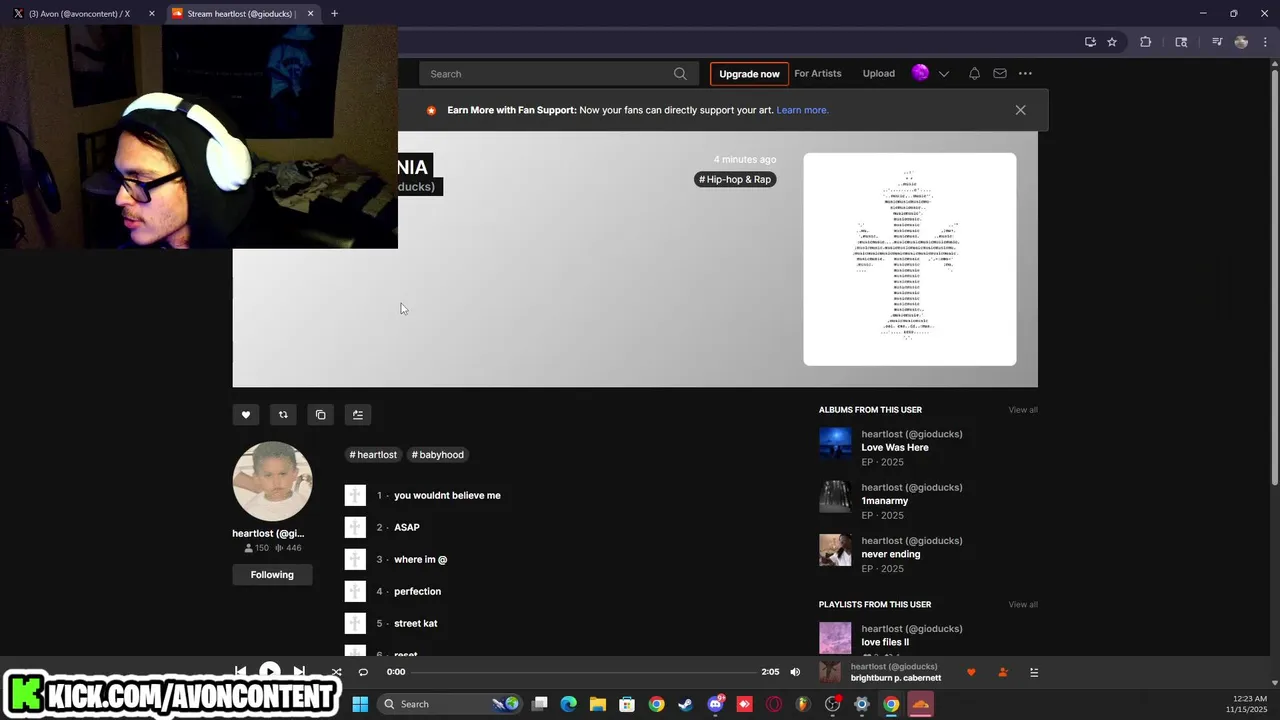
Task: Follow the Learn more link
Action: [x=803, y=110]
